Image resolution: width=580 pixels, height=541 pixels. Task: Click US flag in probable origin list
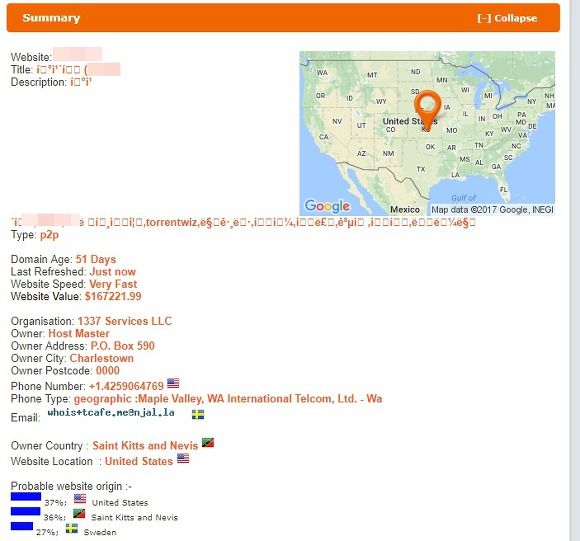(x=80, y=498)
